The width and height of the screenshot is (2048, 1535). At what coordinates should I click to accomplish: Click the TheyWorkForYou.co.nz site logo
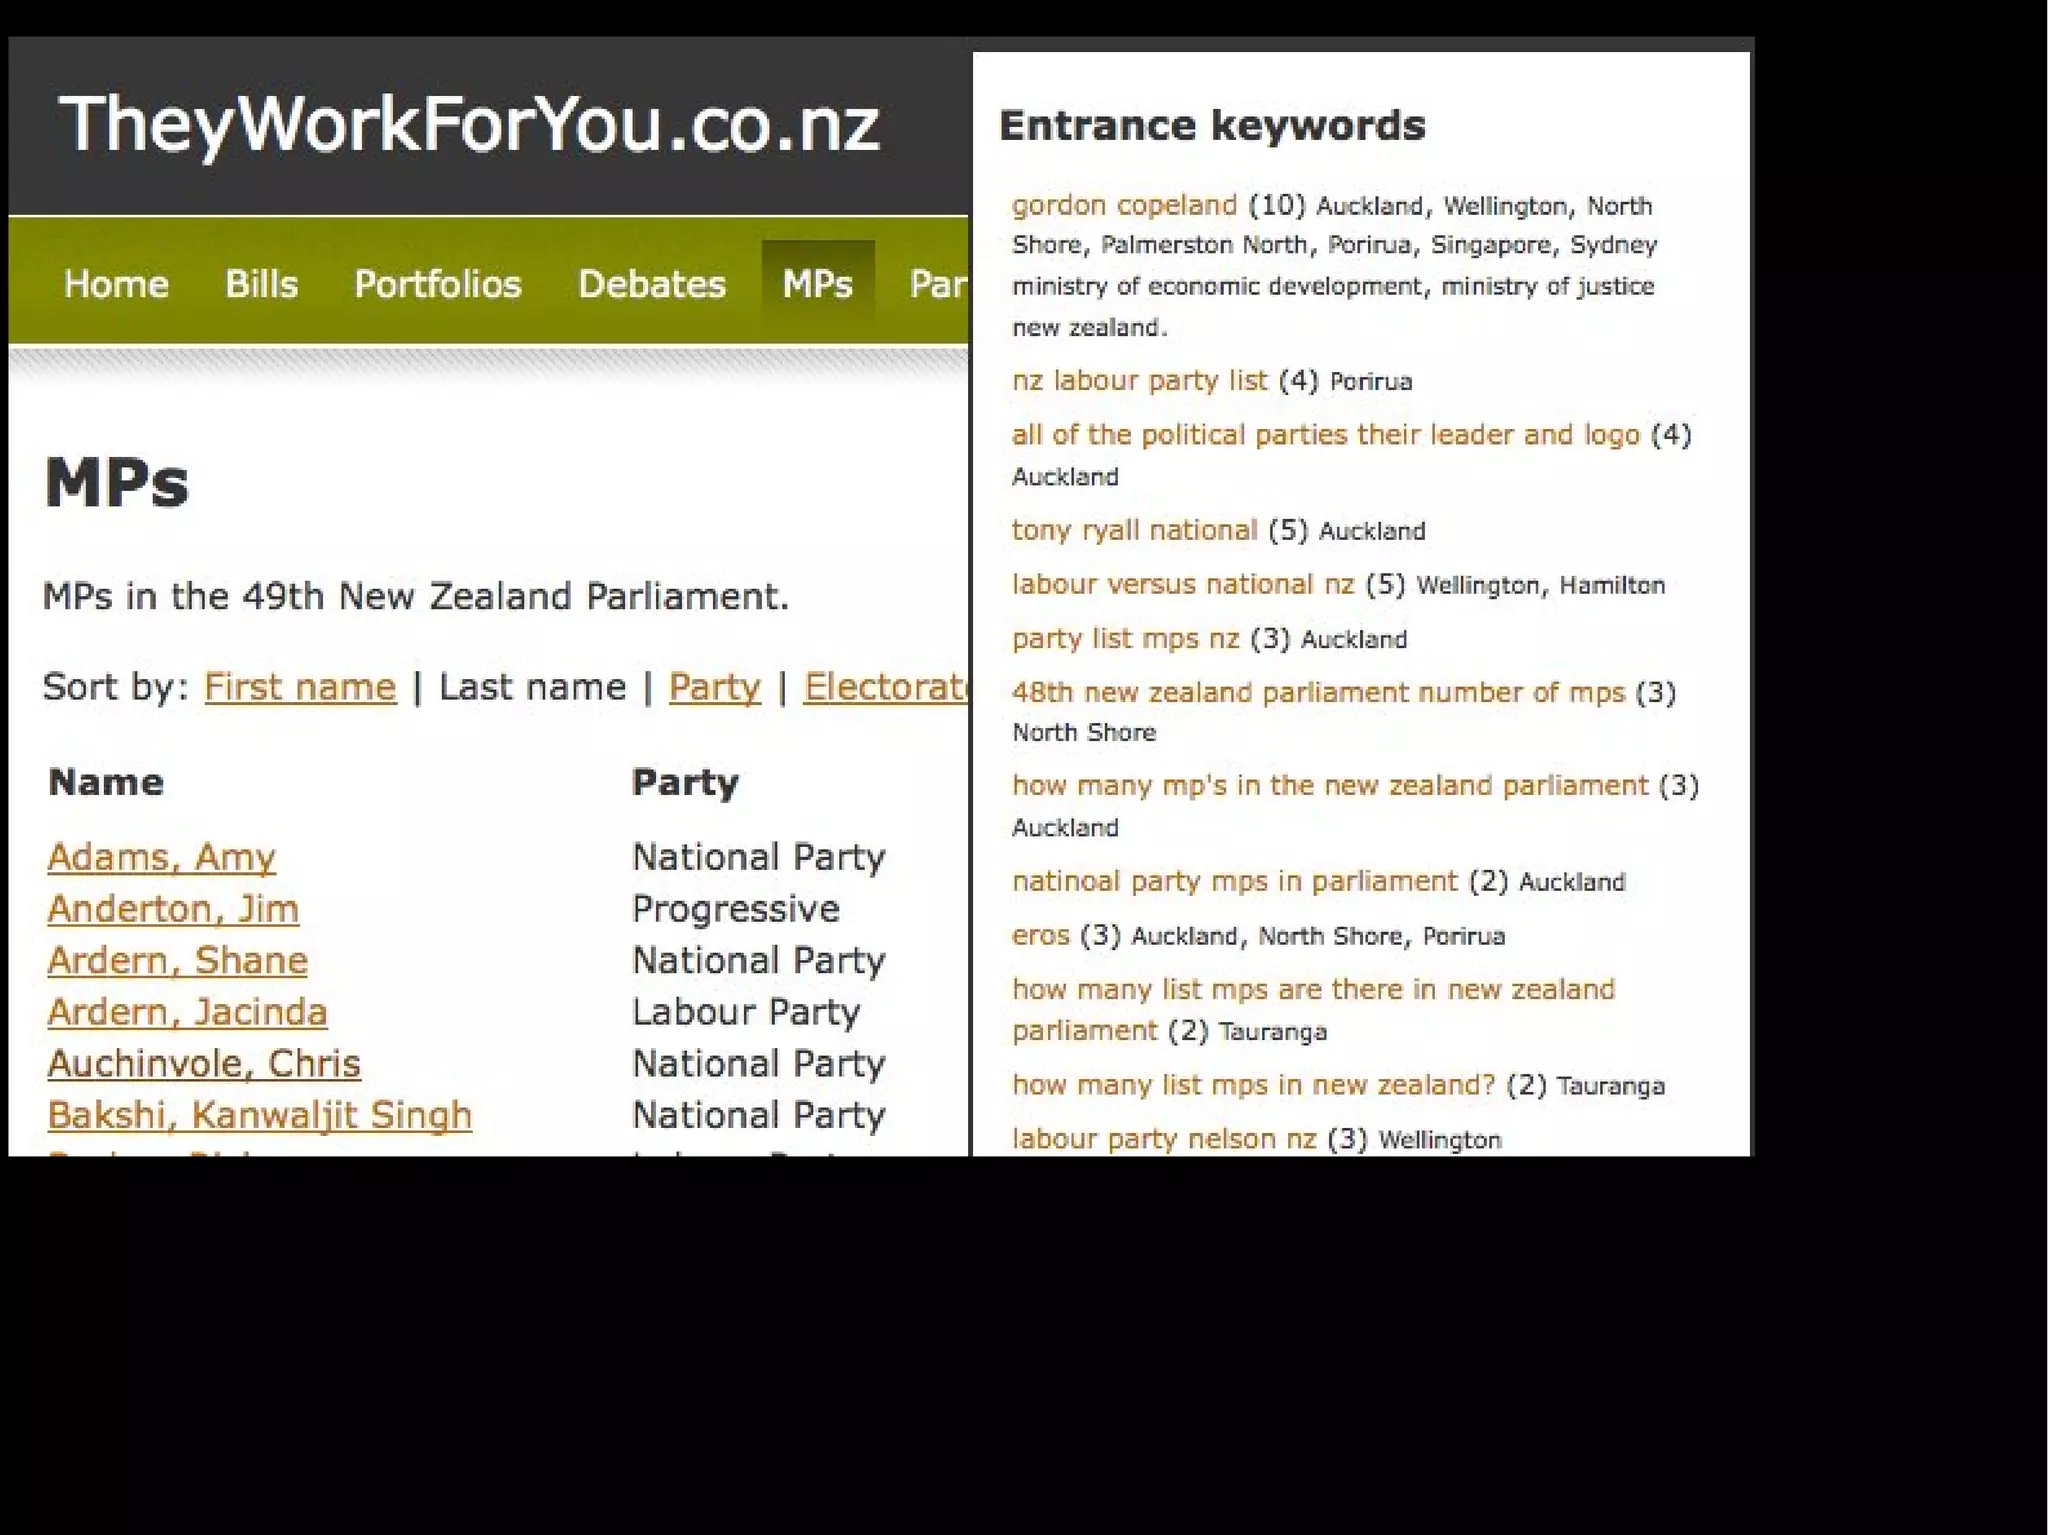tap(469, 126)
